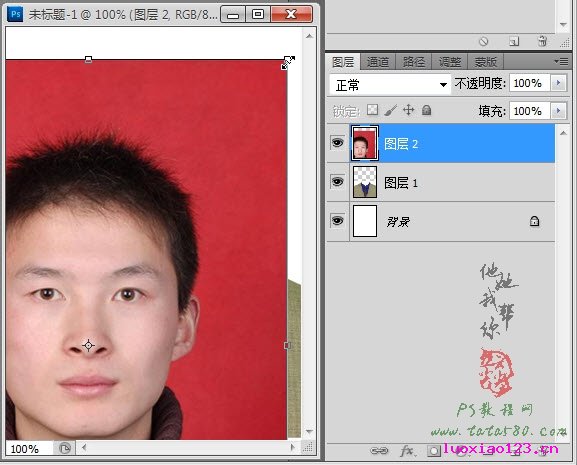Switch to the 图层 tab
Screen dimensions: 577x465
(x=343, y=62)
